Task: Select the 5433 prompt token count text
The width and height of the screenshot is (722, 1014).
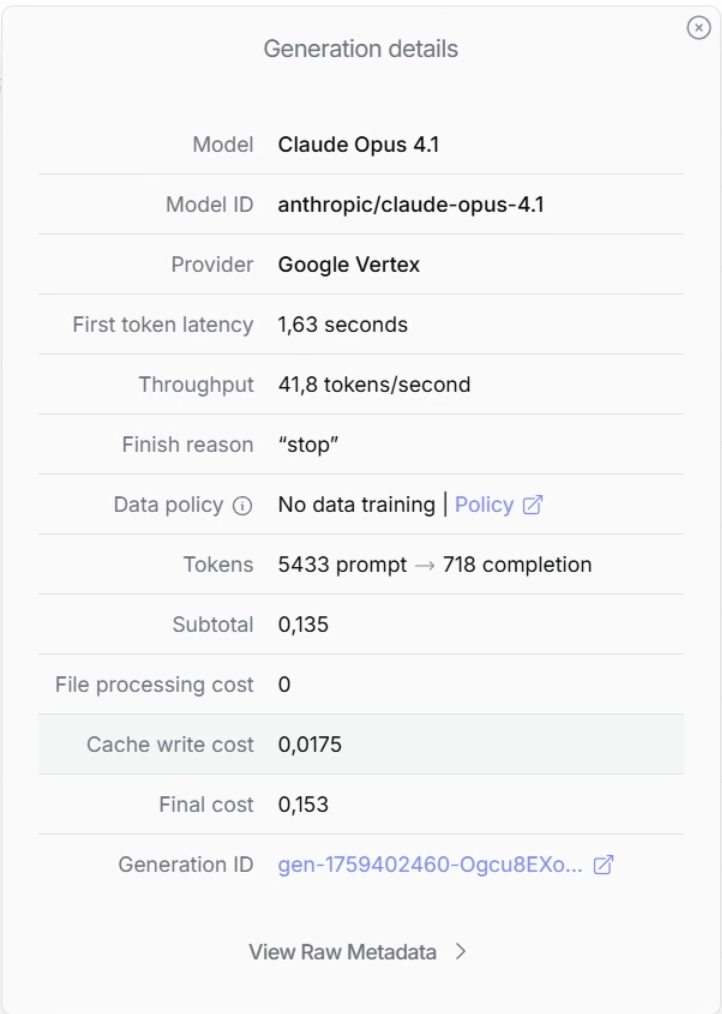Action: (342, 565)
